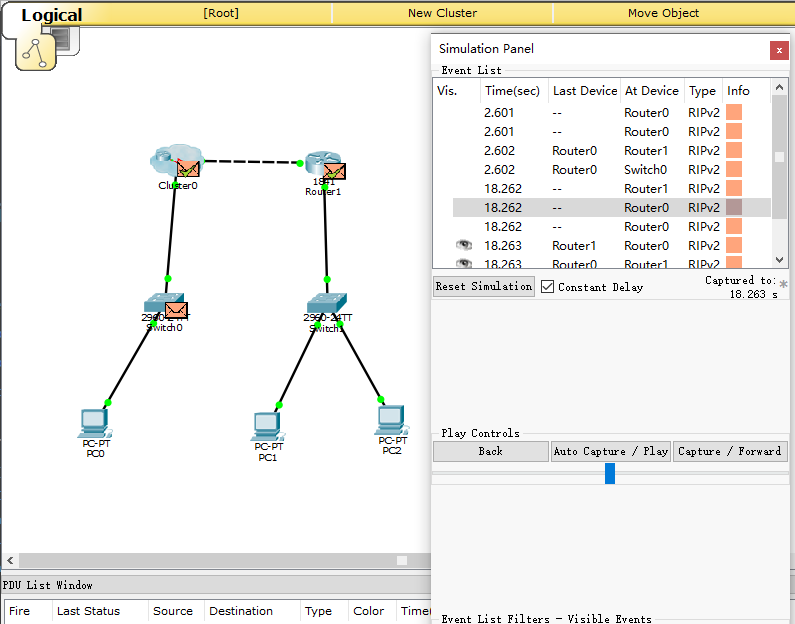
Task: Select the highlighted 18.262 Router0 event row
Action: click(611, 207)
